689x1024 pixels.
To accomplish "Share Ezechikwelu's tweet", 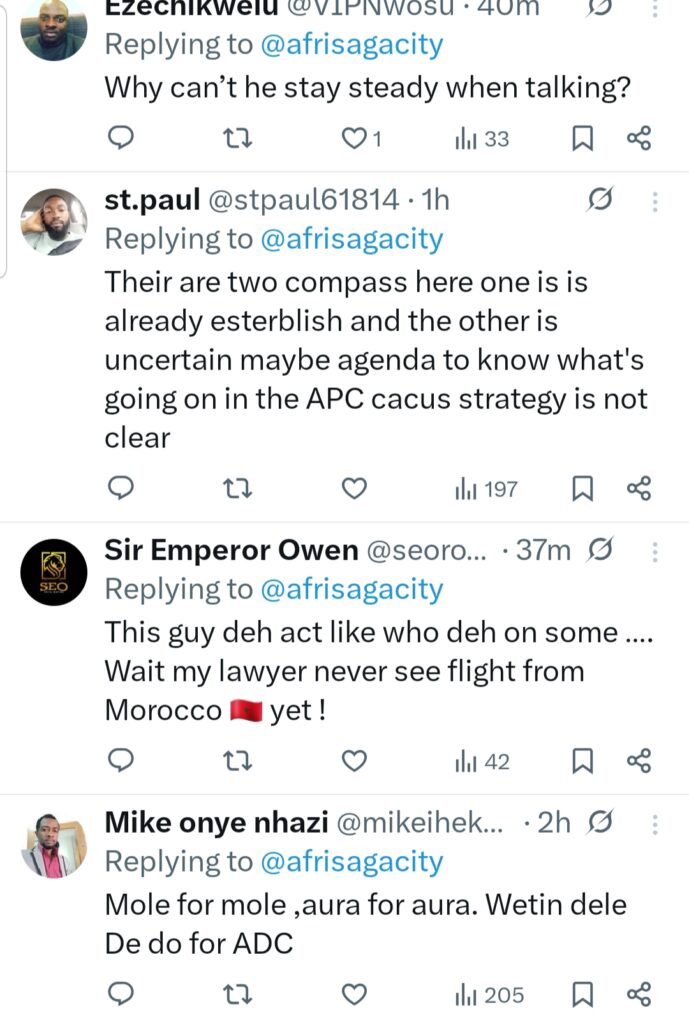I will click(x=639, y=139).
